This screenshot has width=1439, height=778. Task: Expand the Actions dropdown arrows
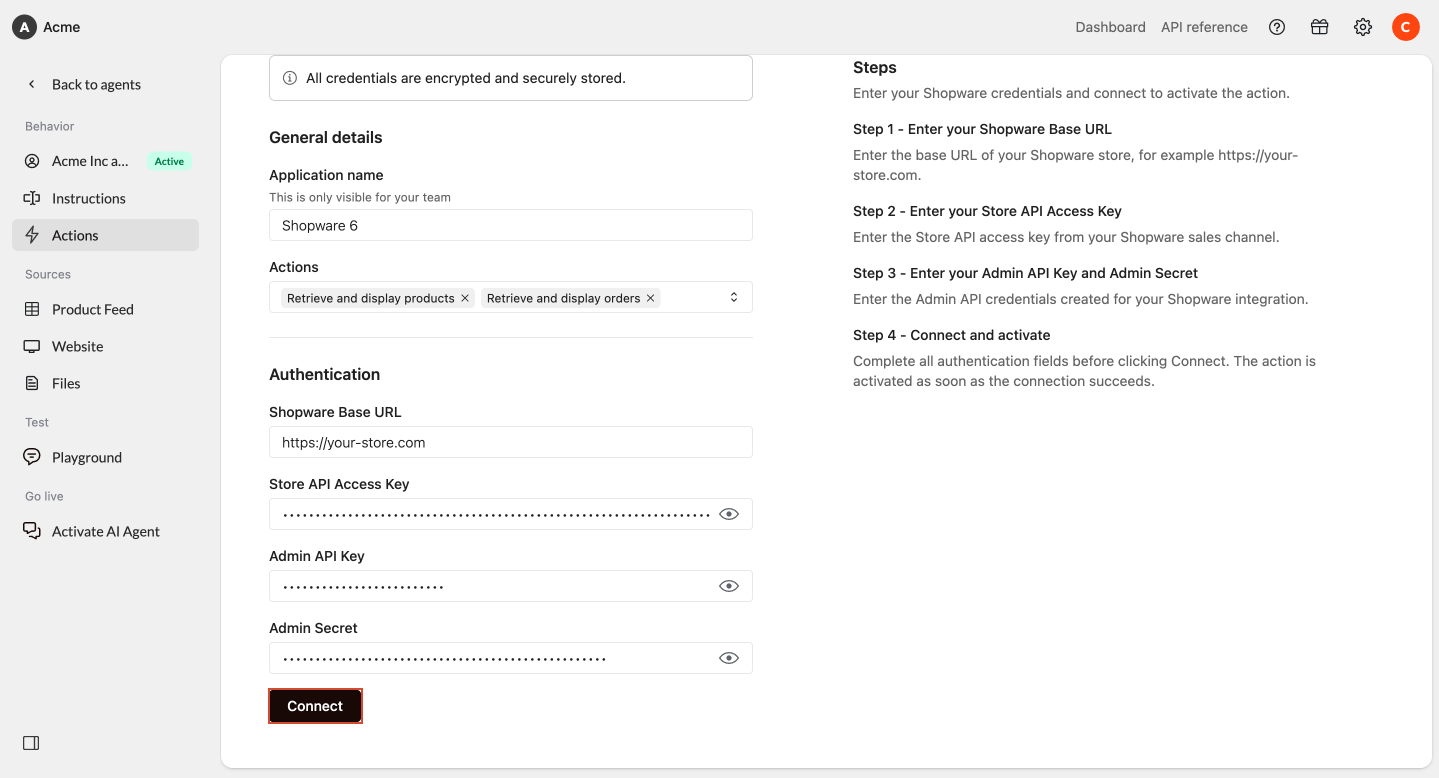click(x=733, y=297)
